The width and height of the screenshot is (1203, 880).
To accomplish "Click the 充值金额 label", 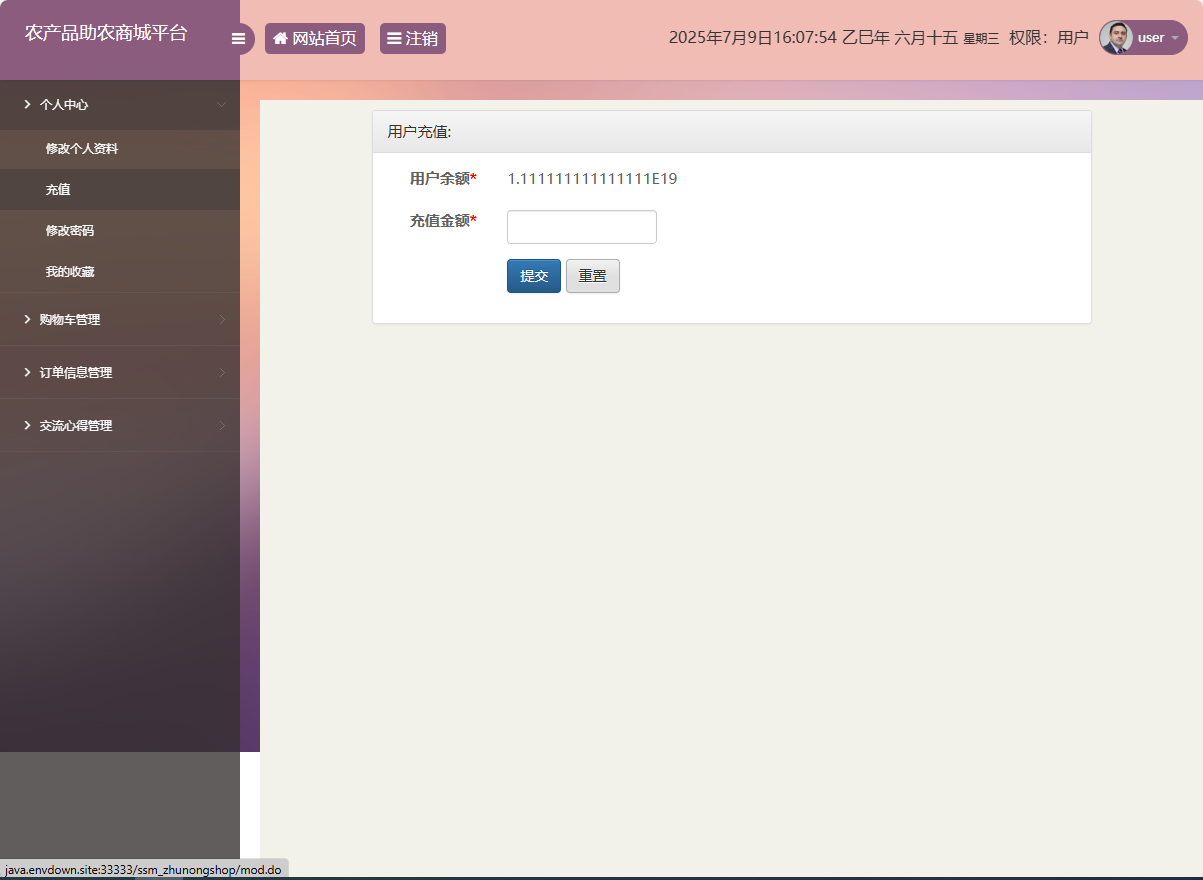I will 443,221.
